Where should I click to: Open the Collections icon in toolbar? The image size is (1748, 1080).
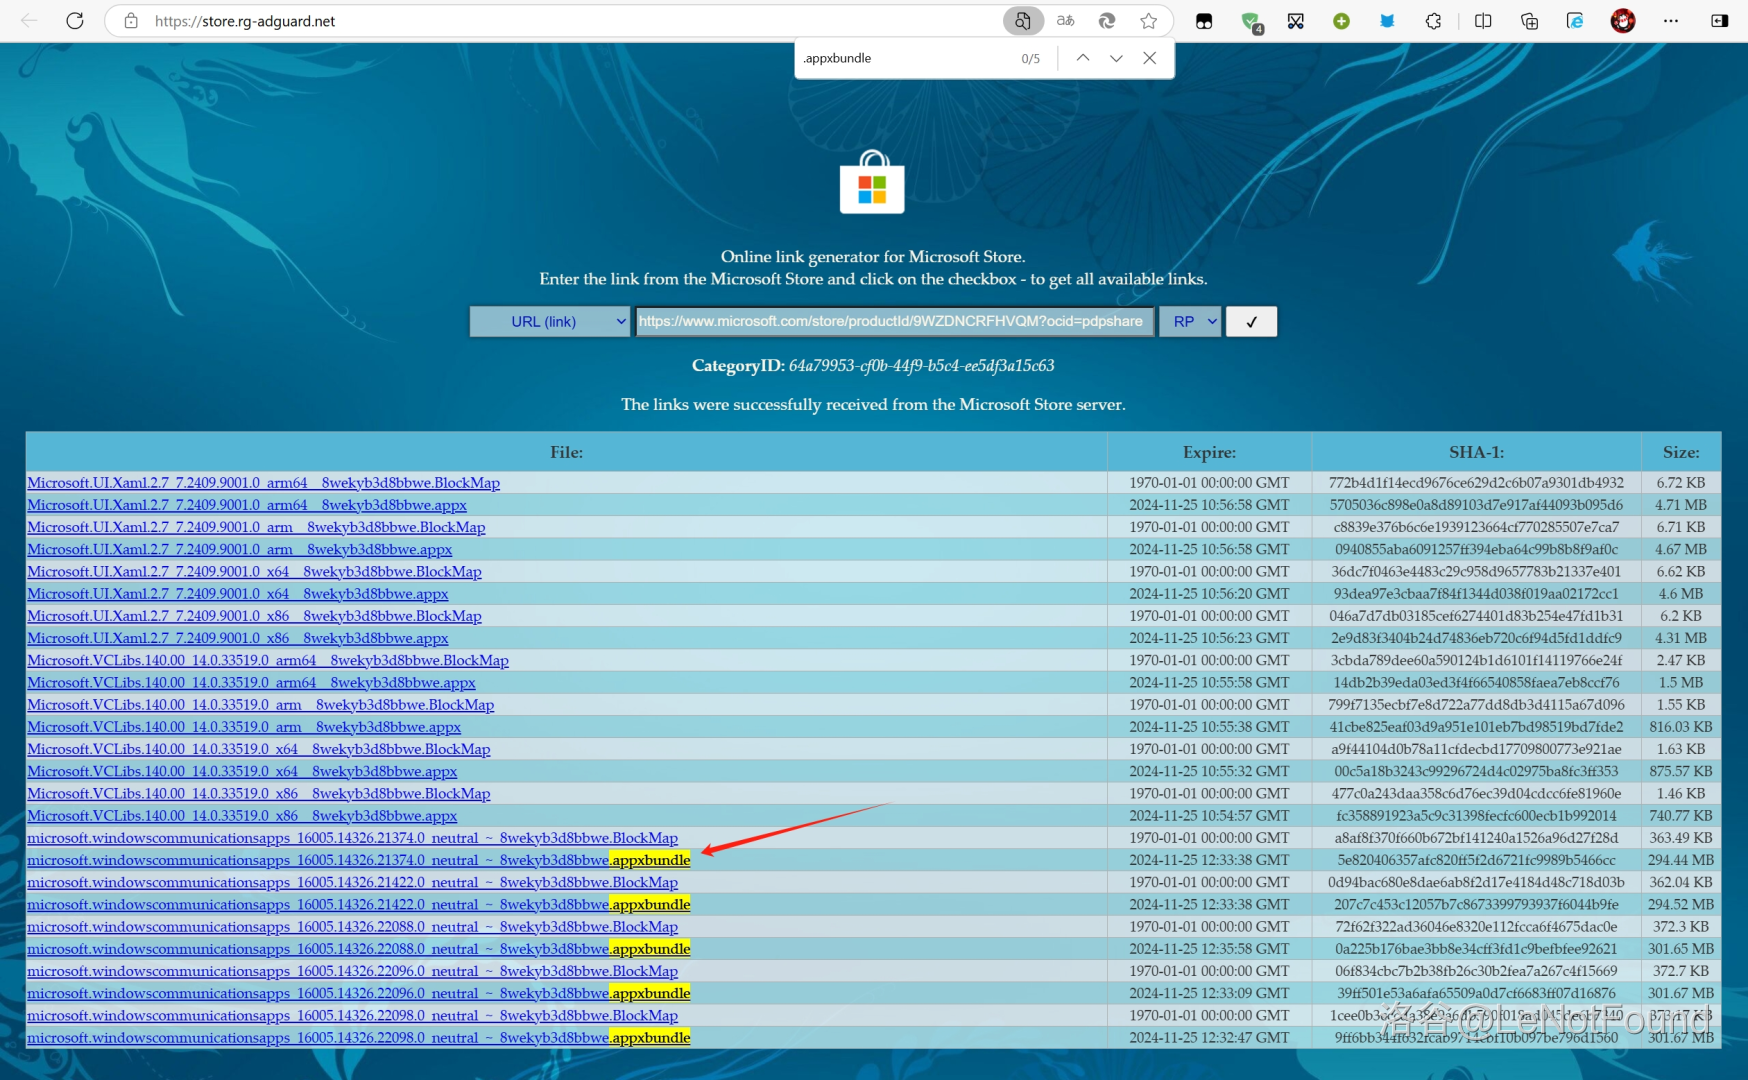click(1528, 21)
